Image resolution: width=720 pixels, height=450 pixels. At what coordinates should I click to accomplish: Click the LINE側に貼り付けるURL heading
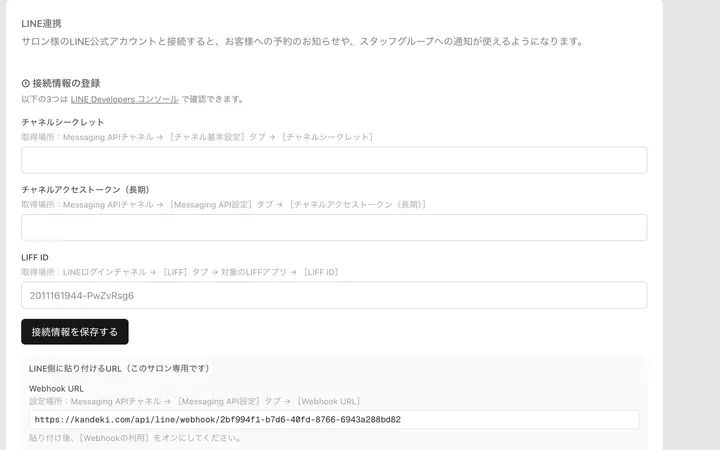coord(119,369)
